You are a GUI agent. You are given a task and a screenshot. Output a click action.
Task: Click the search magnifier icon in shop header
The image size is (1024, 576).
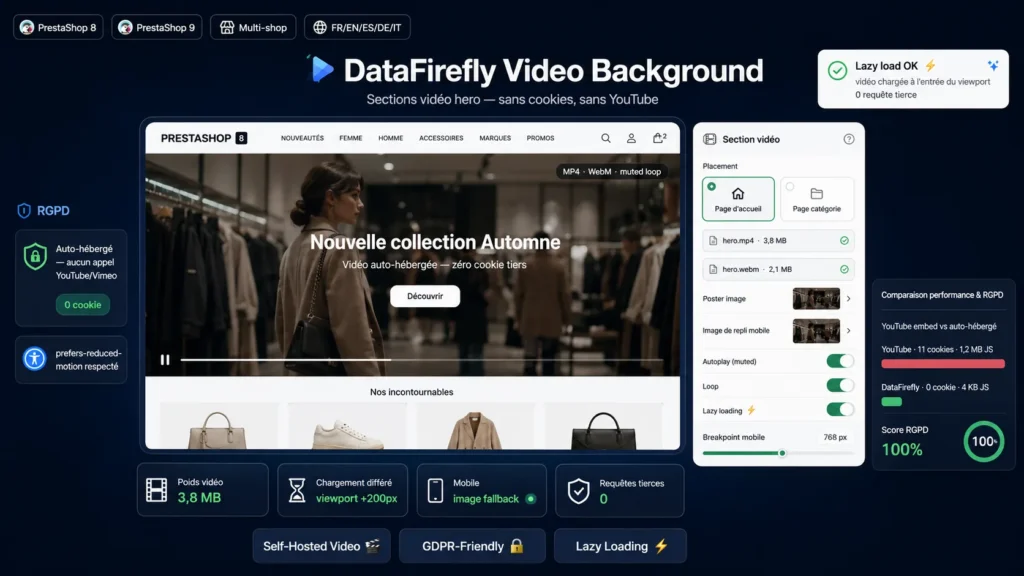tap(606, 138)
